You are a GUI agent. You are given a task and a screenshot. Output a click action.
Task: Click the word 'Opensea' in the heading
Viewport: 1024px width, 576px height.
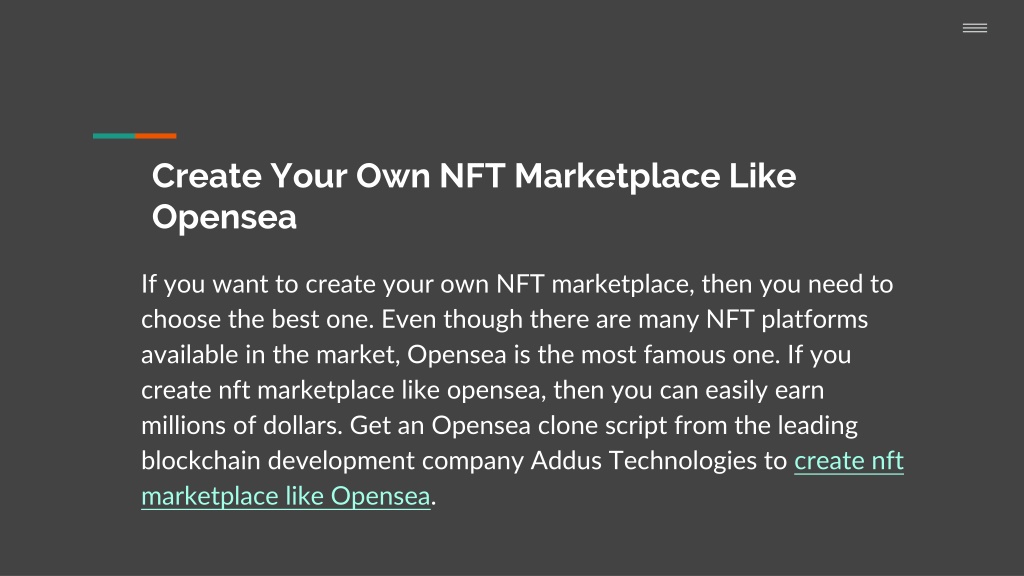tap(224, 217)
